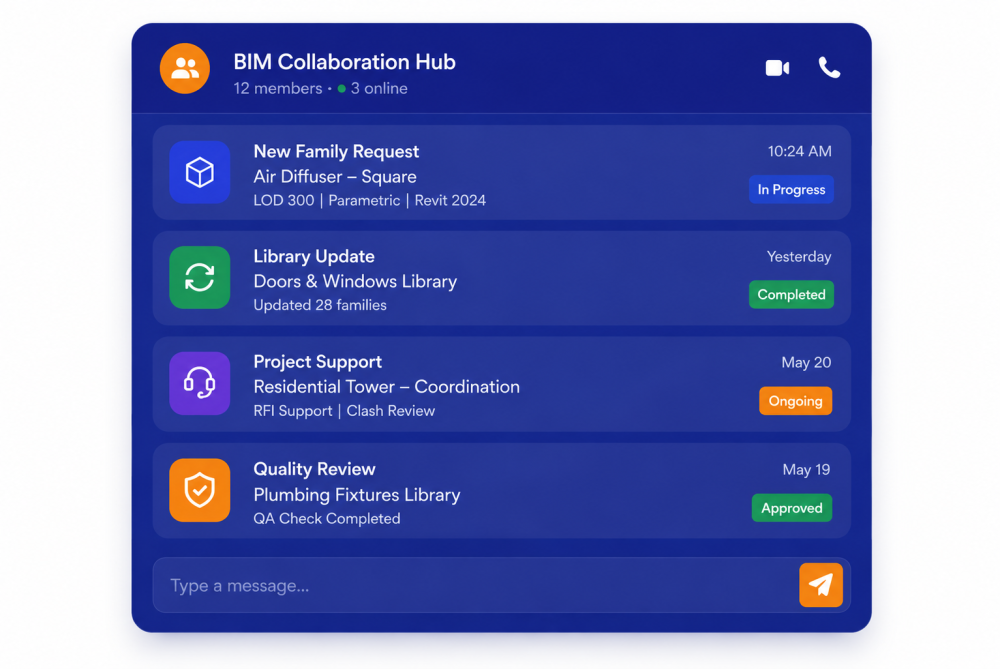Click the headset icon for Project Support

click(200, 383)
